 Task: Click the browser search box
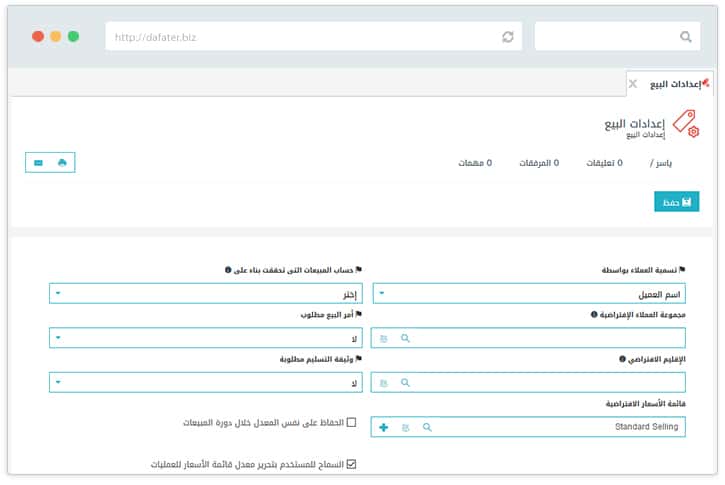[x=617, y=37]
